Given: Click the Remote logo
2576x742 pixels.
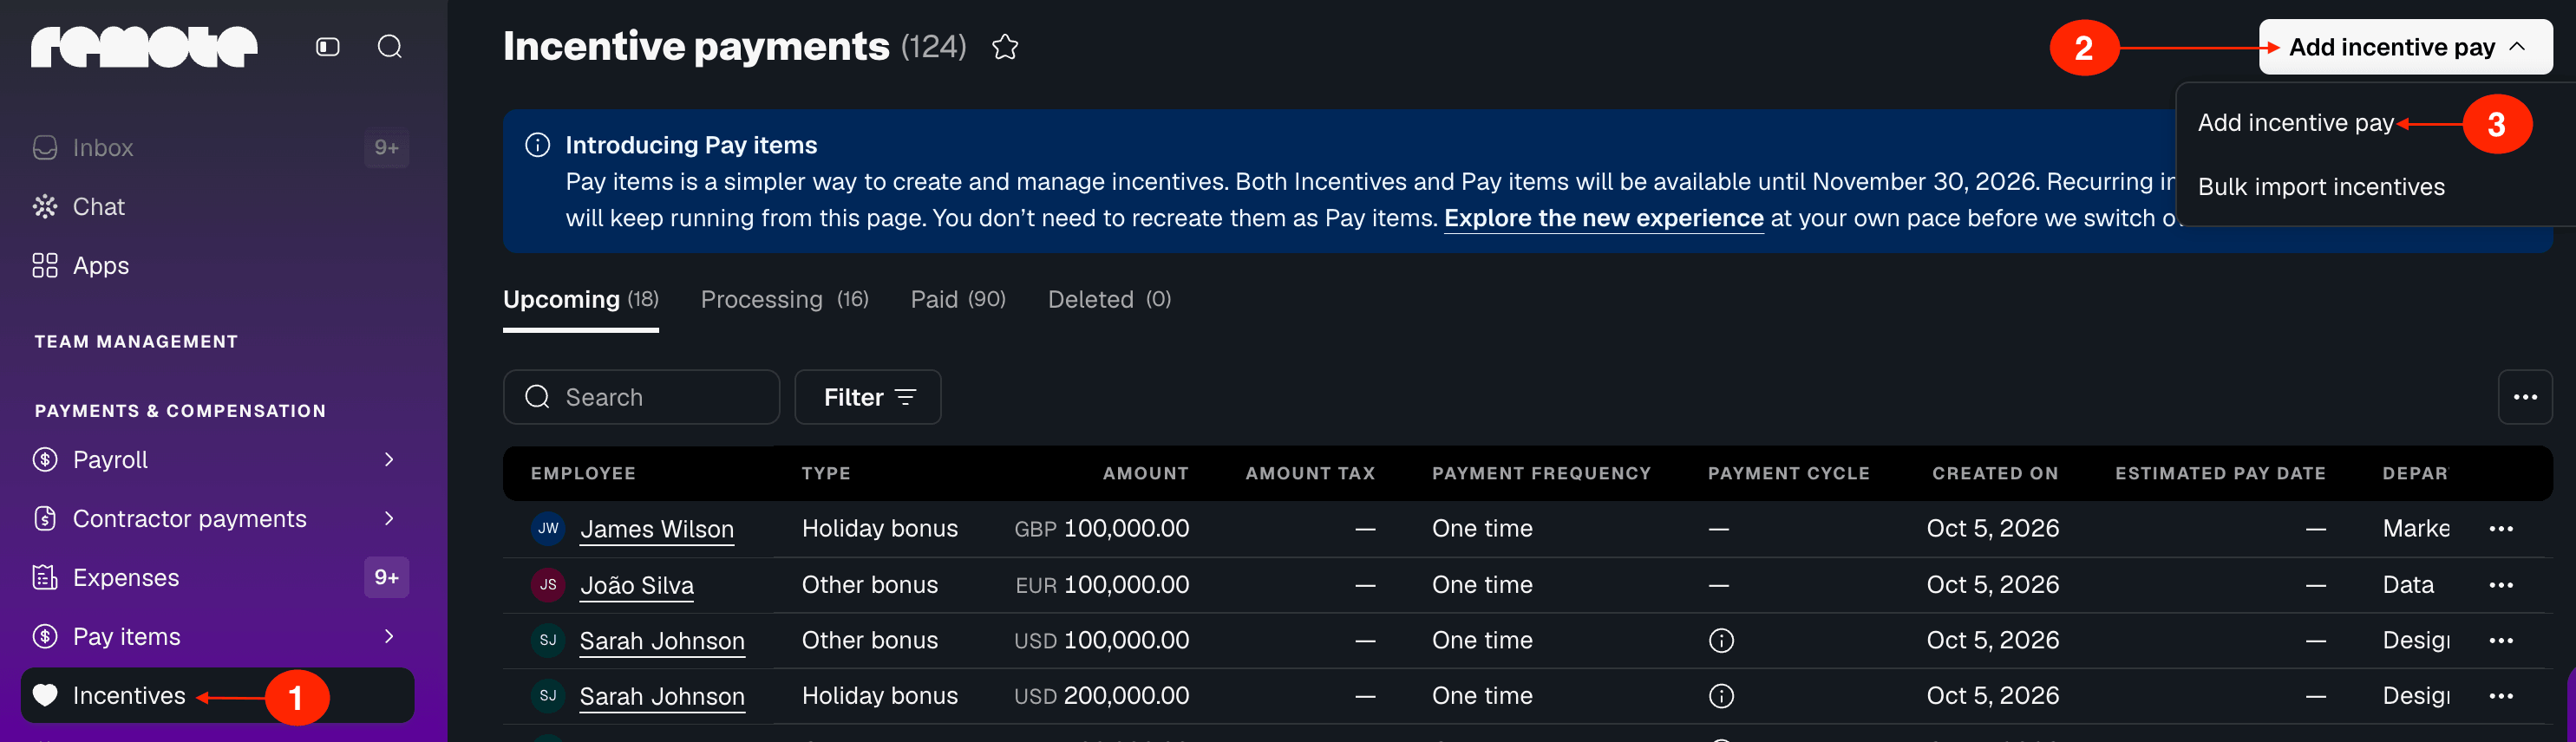Looking at the screenshot, I should (x=144, y=47).
